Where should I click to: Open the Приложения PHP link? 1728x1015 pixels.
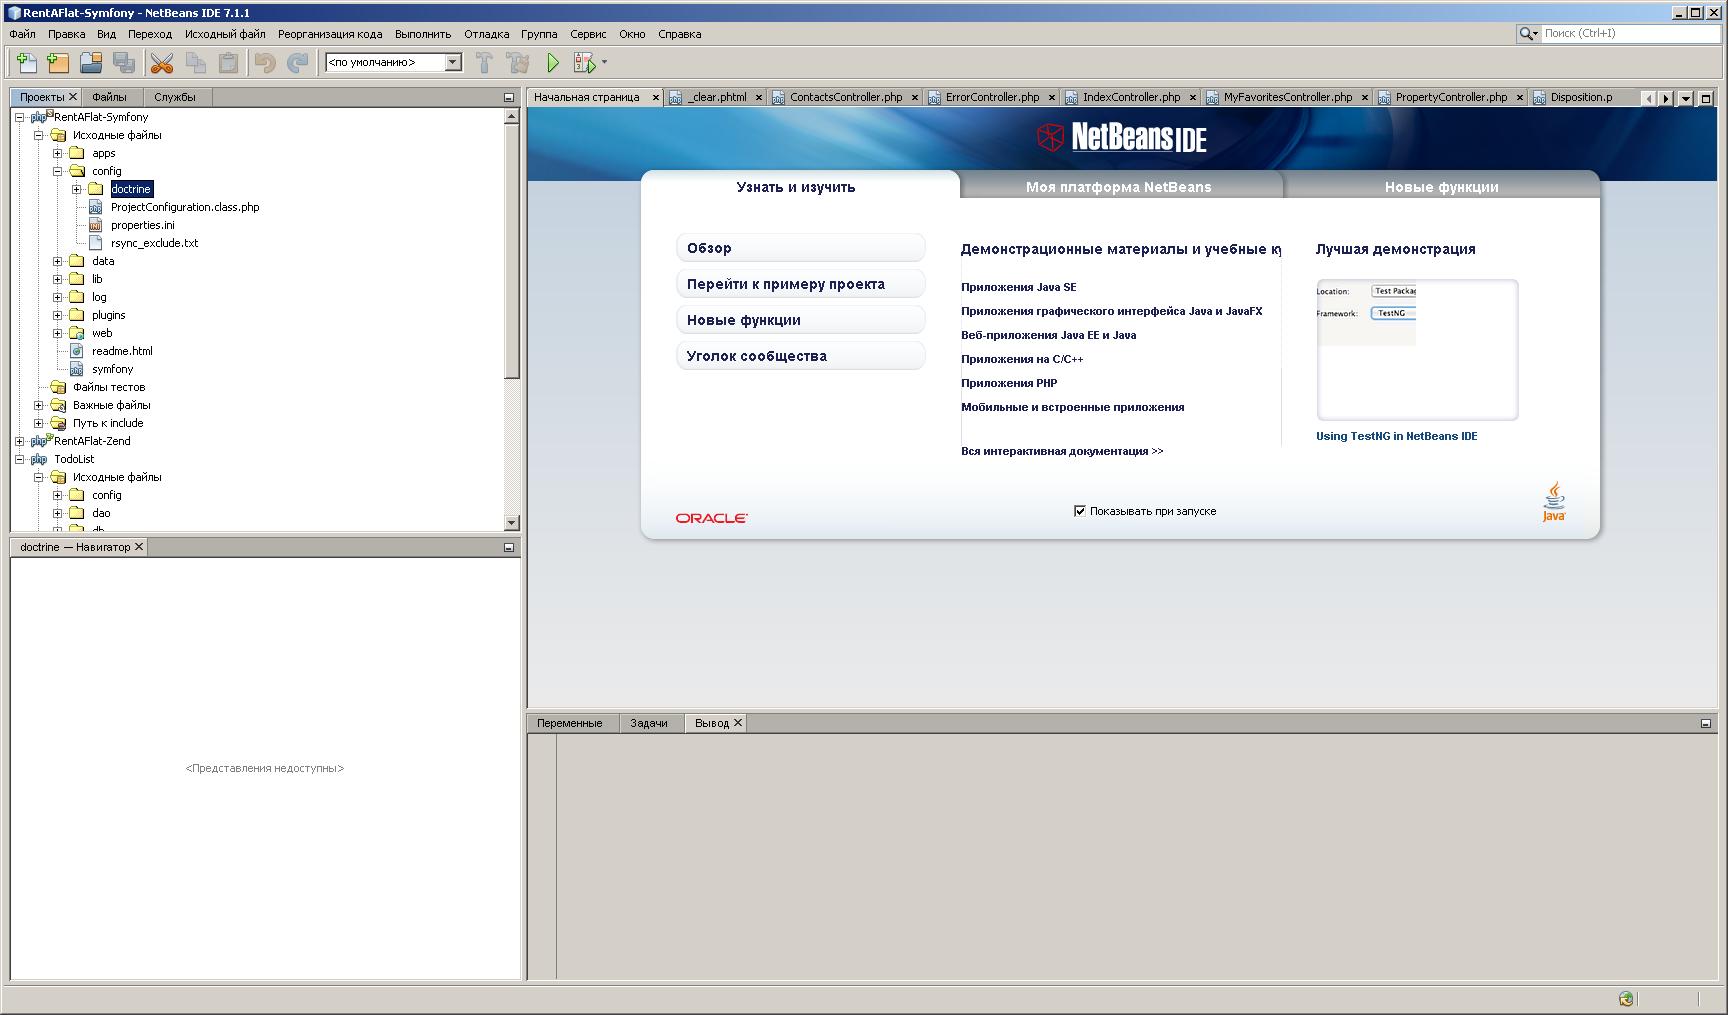[1009, 383]
